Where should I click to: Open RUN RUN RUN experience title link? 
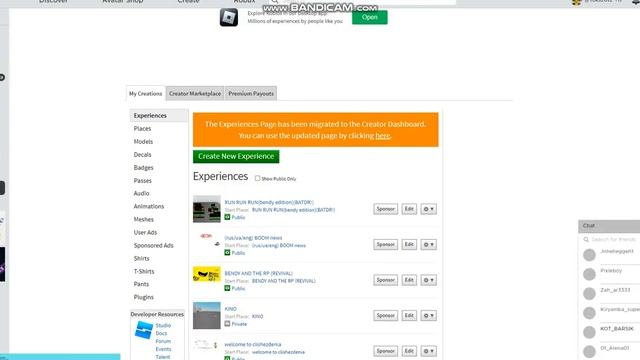(269, 202)
